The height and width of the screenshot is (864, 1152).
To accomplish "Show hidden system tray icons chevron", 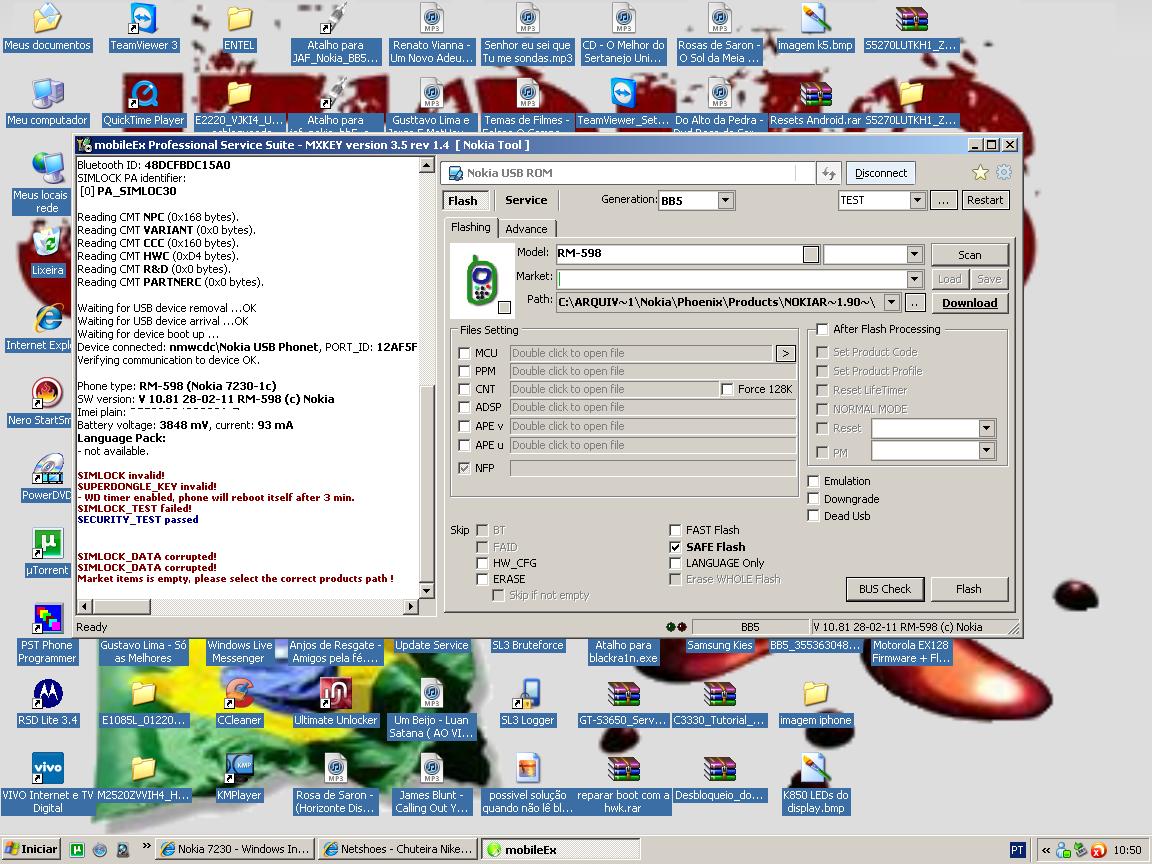I will 1045,850.
